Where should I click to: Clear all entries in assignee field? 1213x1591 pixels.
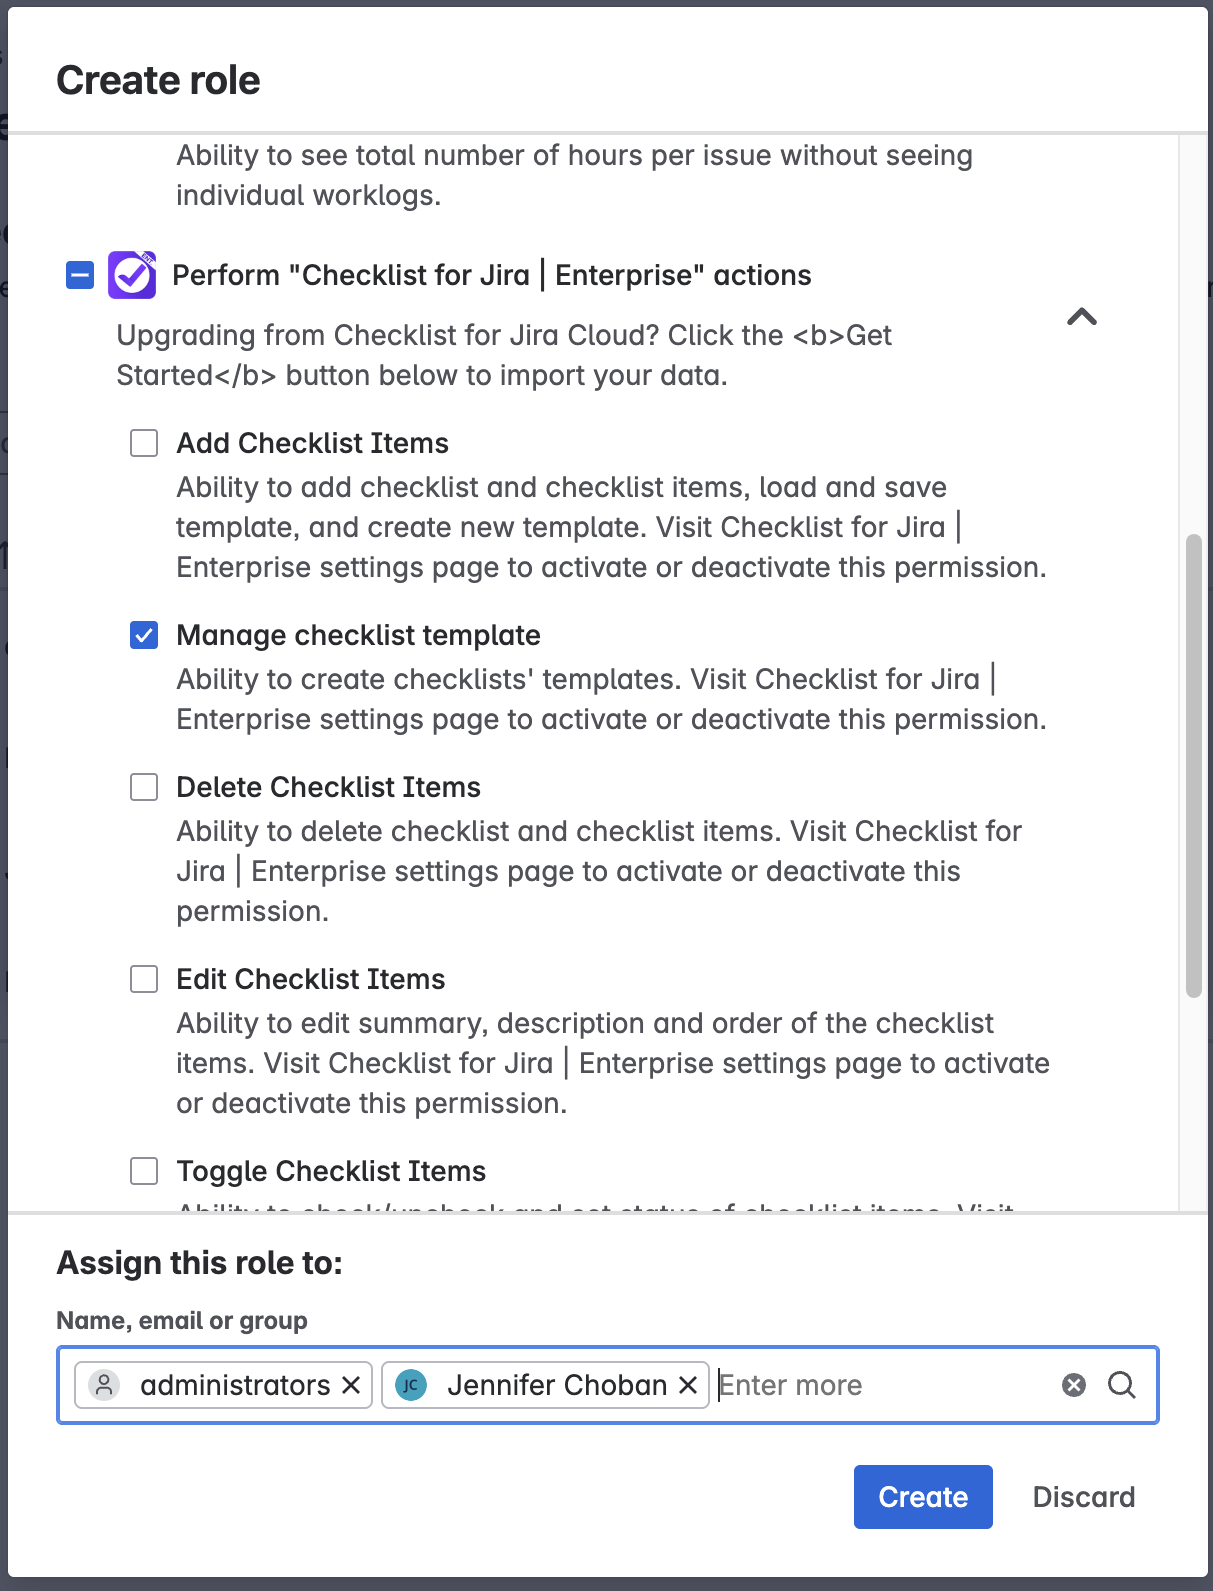point(1074,1385)
